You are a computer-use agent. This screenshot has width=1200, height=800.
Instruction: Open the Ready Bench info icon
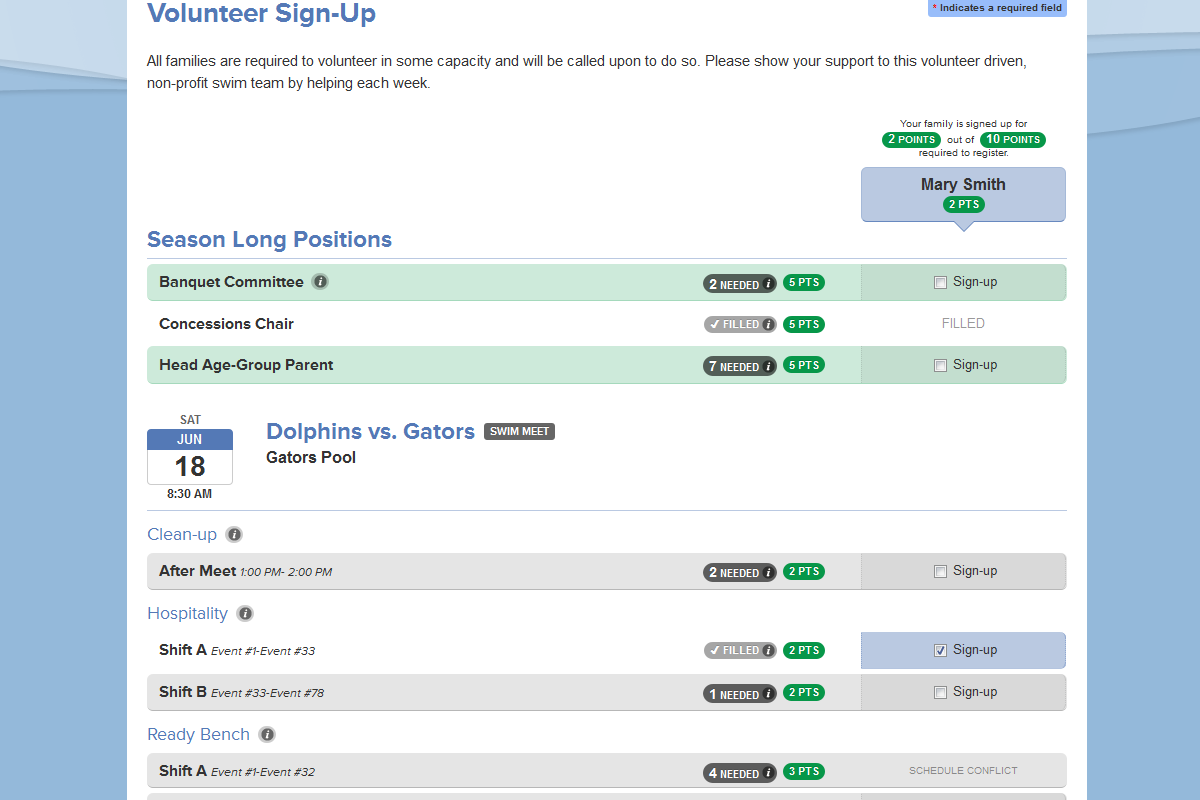266,734
